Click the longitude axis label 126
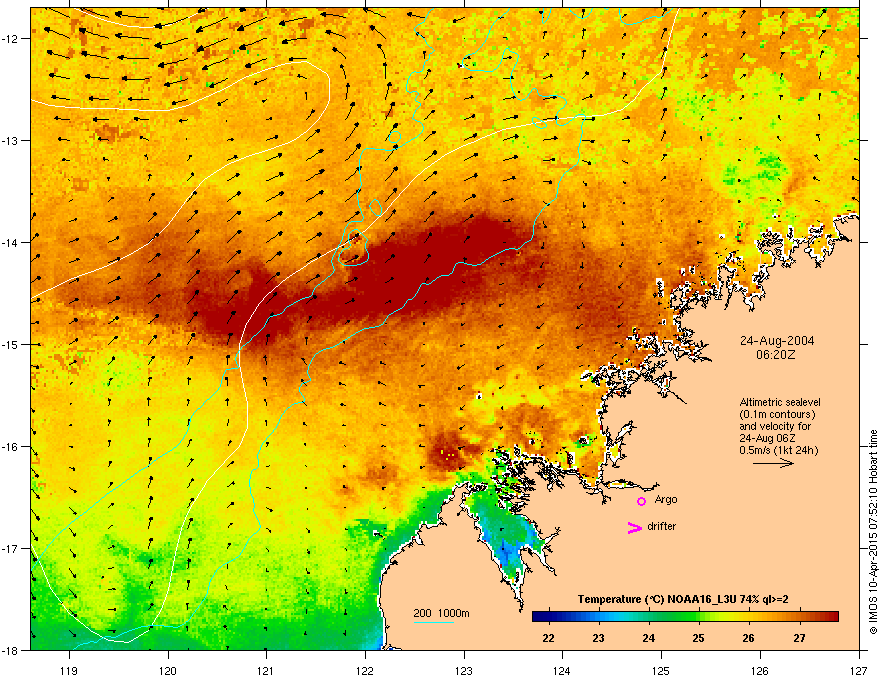The width and height of the screenshot is (880, 680). pyautogui.click(x=760, y=670)
